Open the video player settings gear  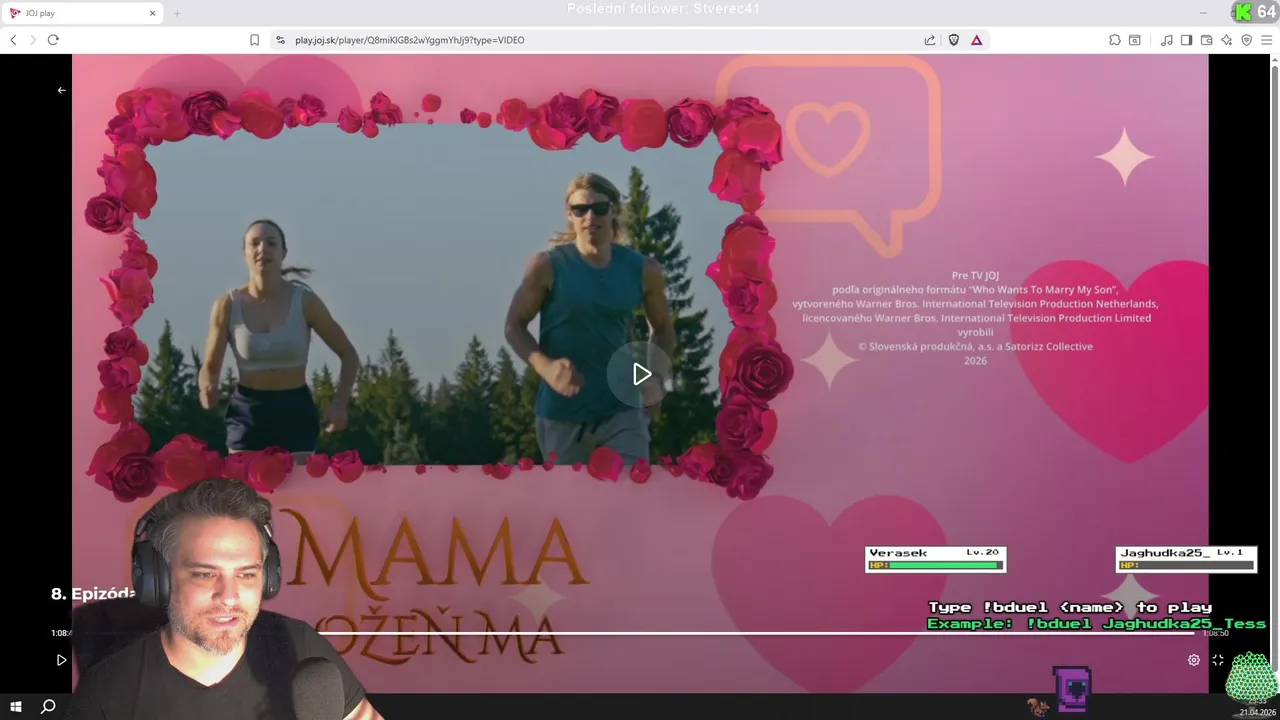tap(1193, 660)
